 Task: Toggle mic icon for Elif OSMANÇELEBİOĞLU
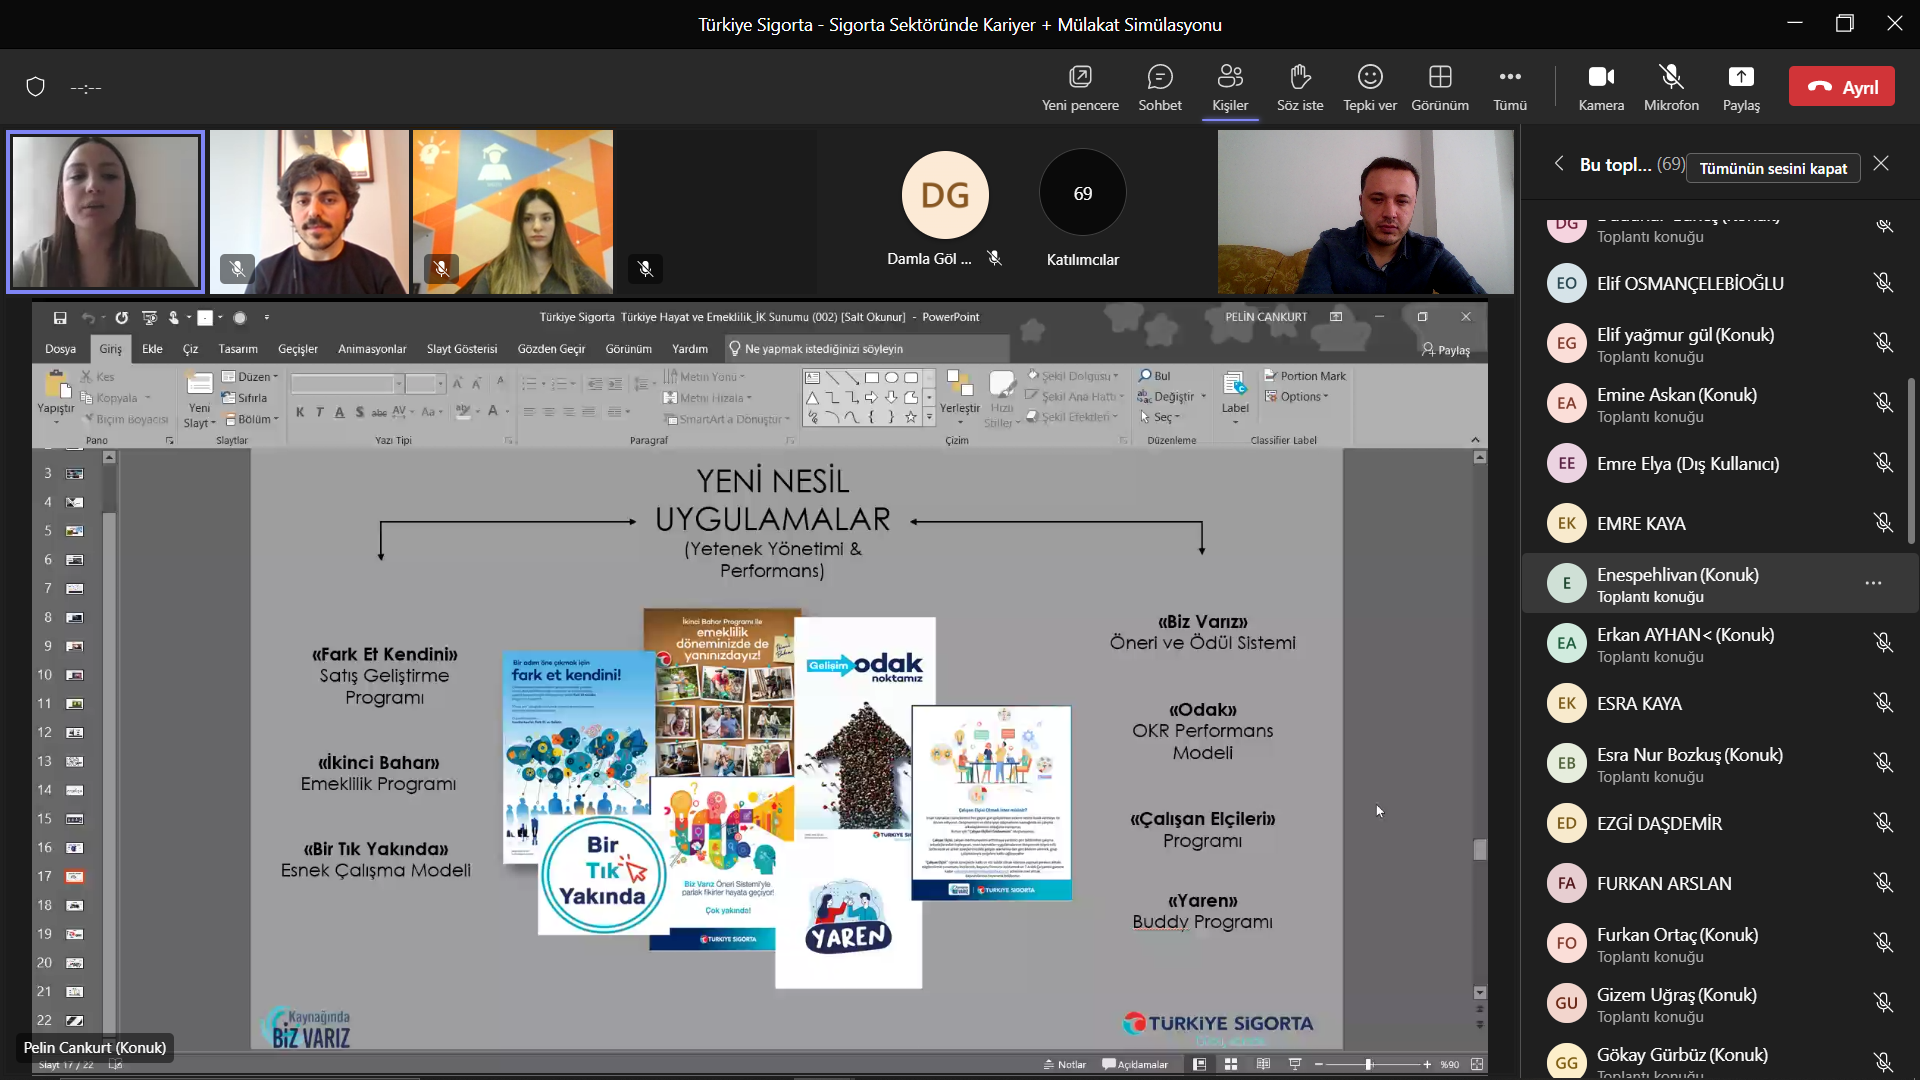(1883, 283)
